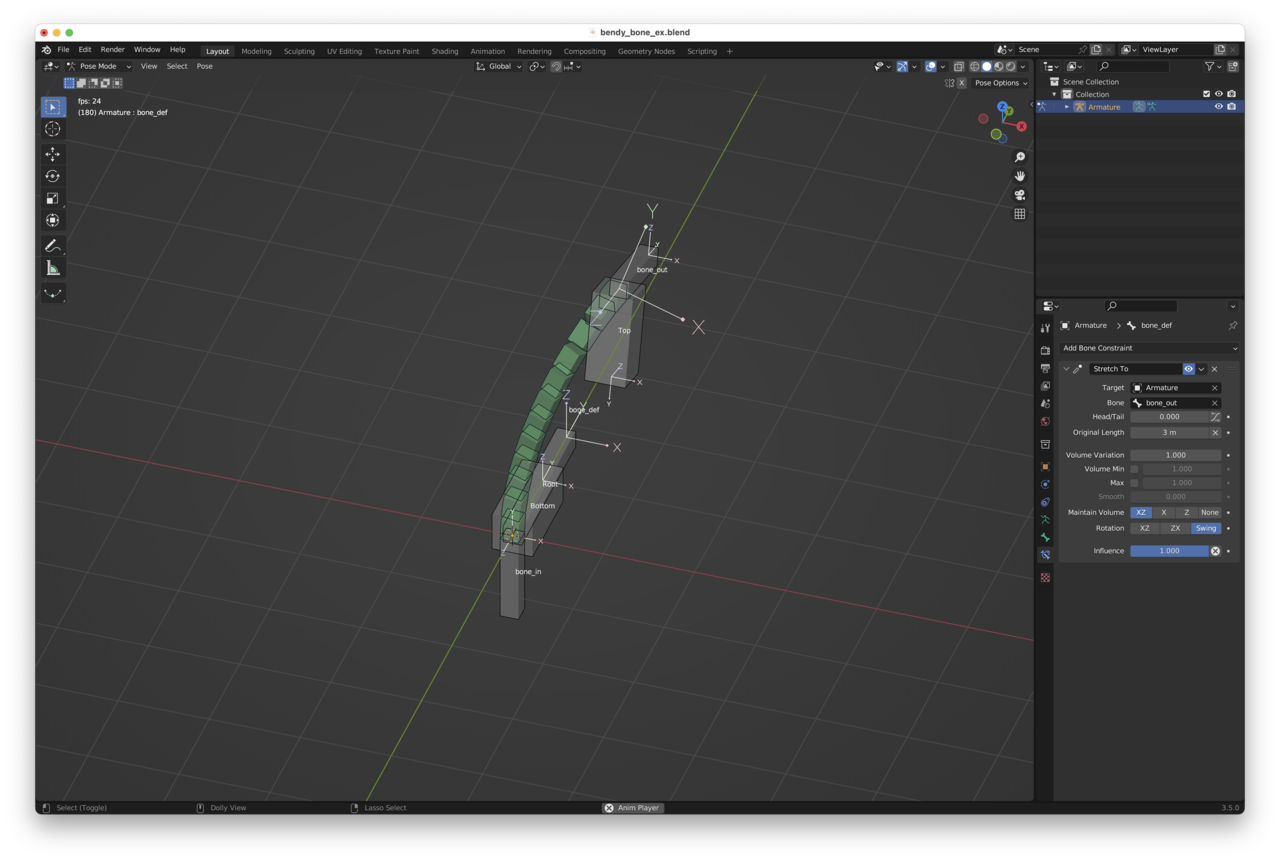This screenshot has height=861, width=1280.
Task: Expand the Armature tree item
Action: pyautogui.click(x=1067, y=107)
